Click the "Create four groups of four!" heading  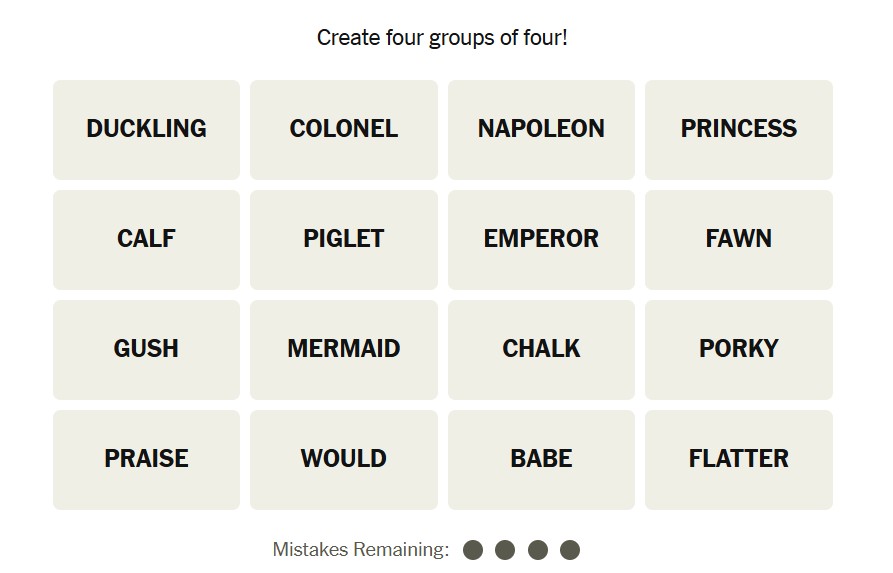(442, 38)
